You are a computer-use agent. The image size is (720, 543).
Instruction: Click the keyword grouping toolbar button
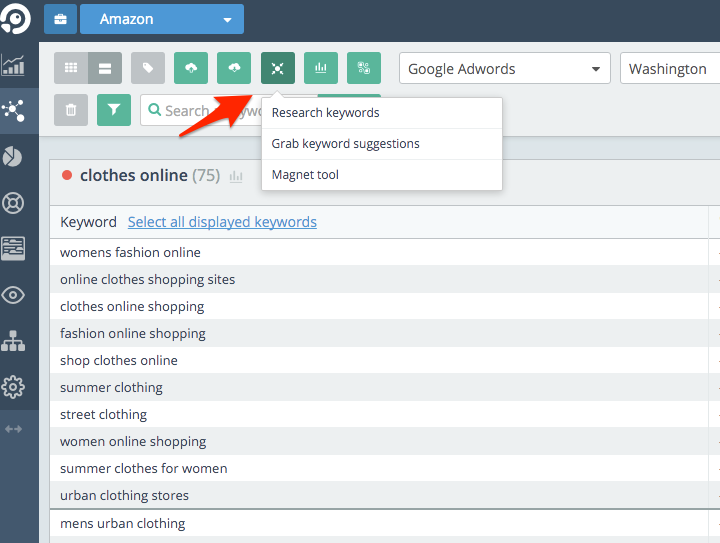(x=364, y=68)
